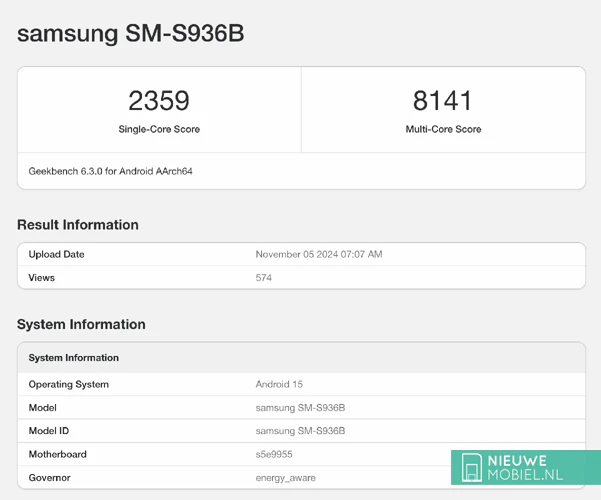Click the Single-Core Score label
Screen dimensions: 601x500
pyautogui.click(x=159, y=129)
